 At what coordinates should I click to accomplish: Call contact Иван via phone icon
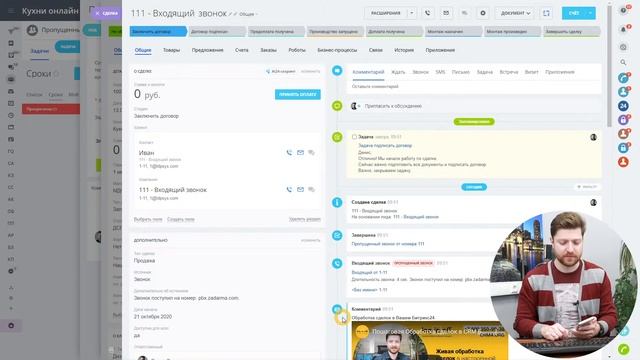coord(289,153)
